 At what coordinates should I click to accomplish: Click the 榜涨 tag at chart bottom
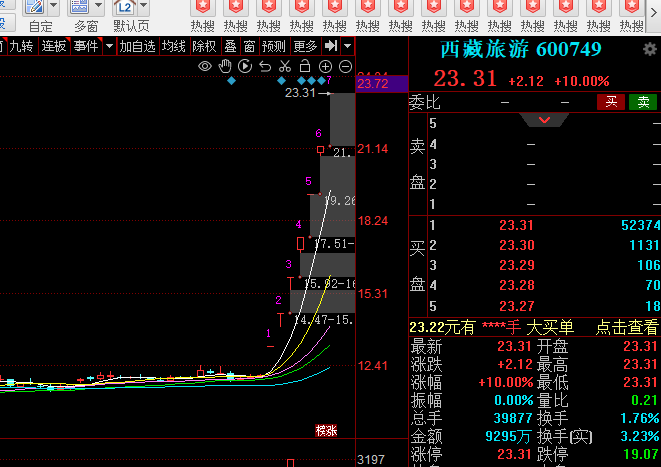pos(326,430)
